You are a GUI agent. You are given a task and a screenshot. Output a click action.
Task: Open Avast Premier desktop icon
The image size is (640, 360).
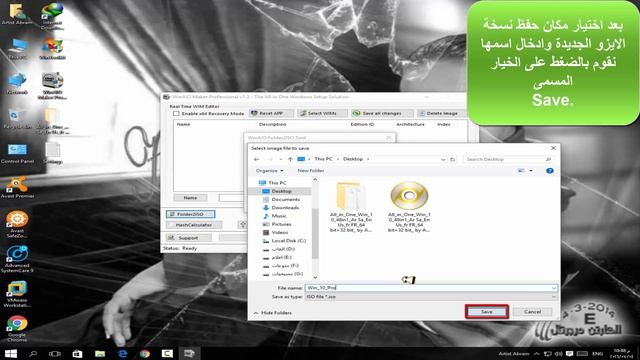[x=17, y=188]
